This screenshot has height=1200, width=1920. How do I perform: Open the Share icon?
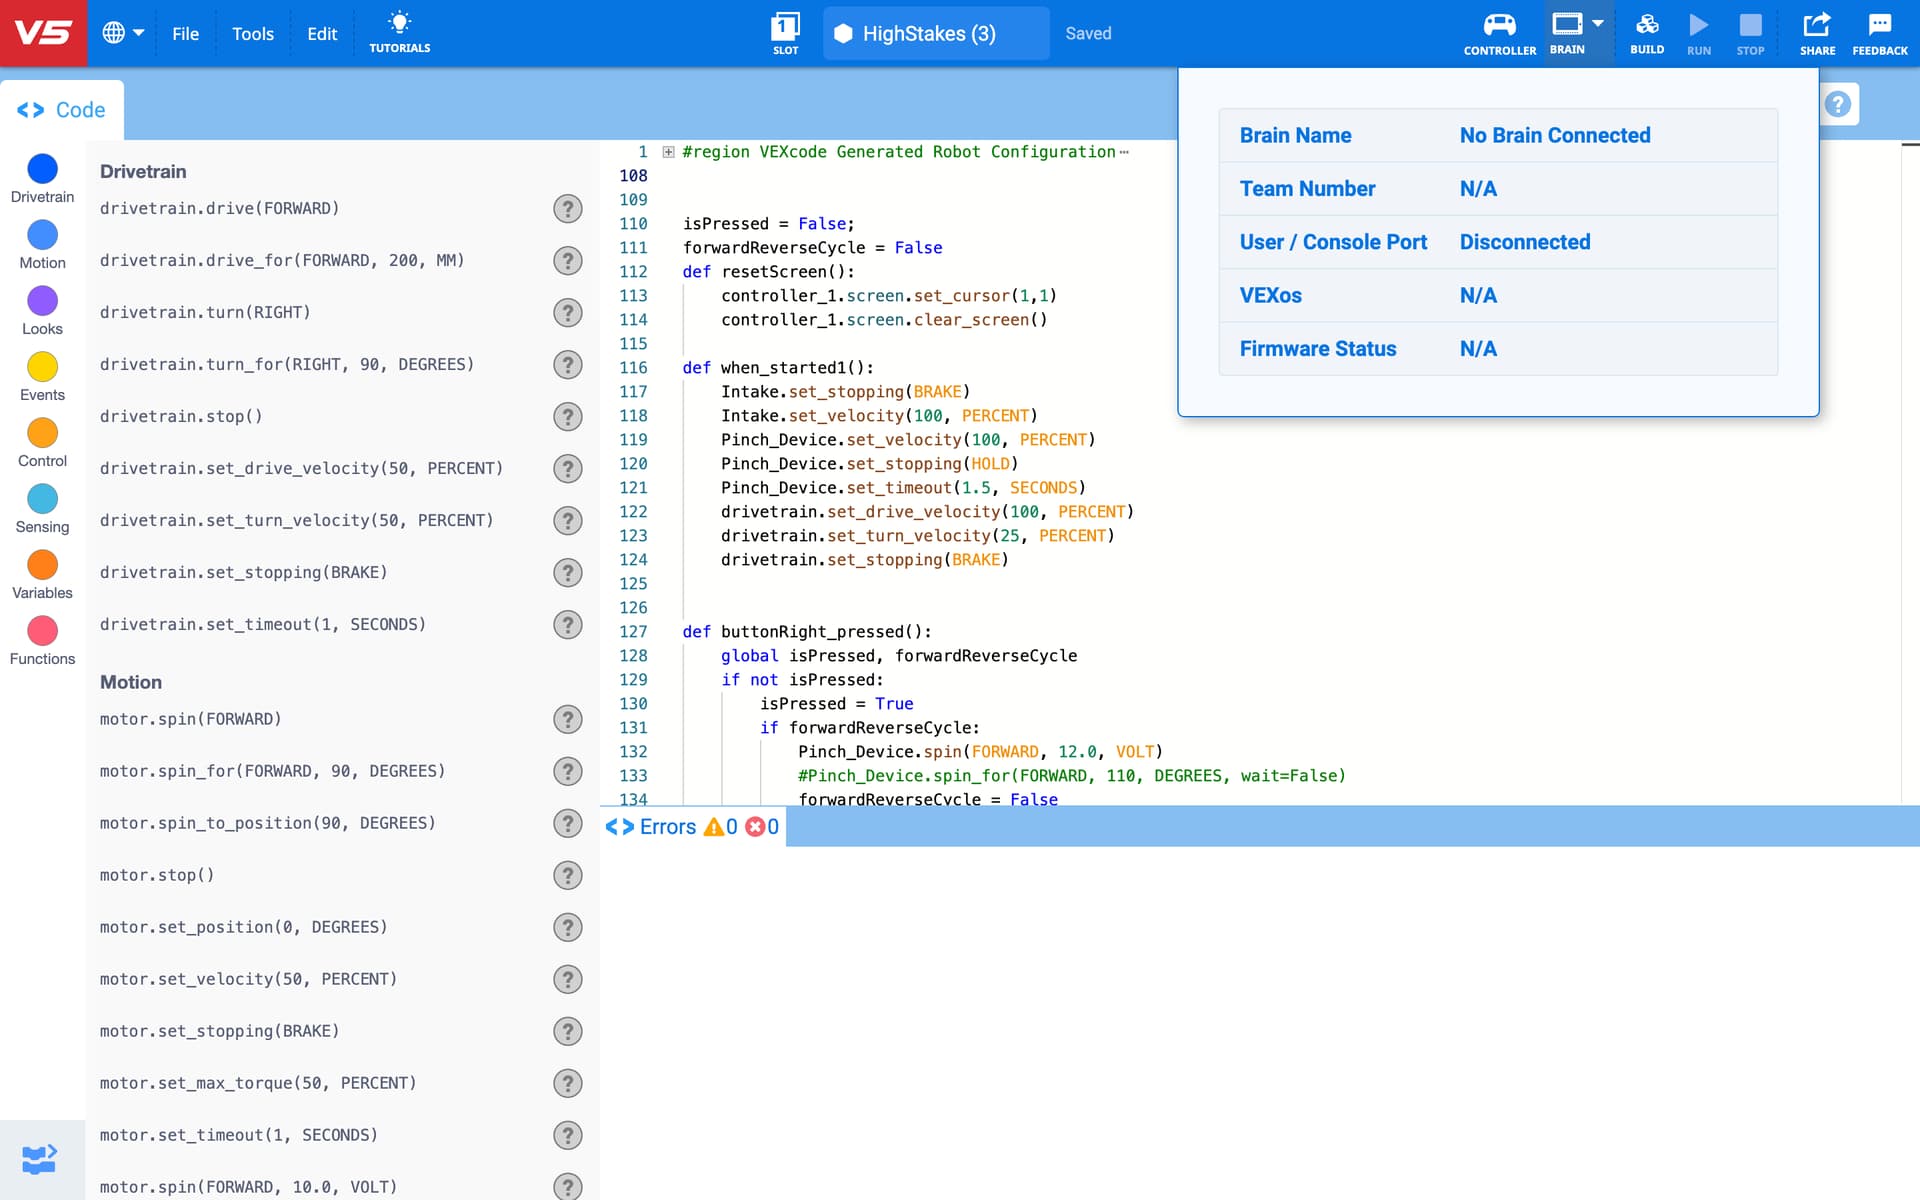[1817, 33]
